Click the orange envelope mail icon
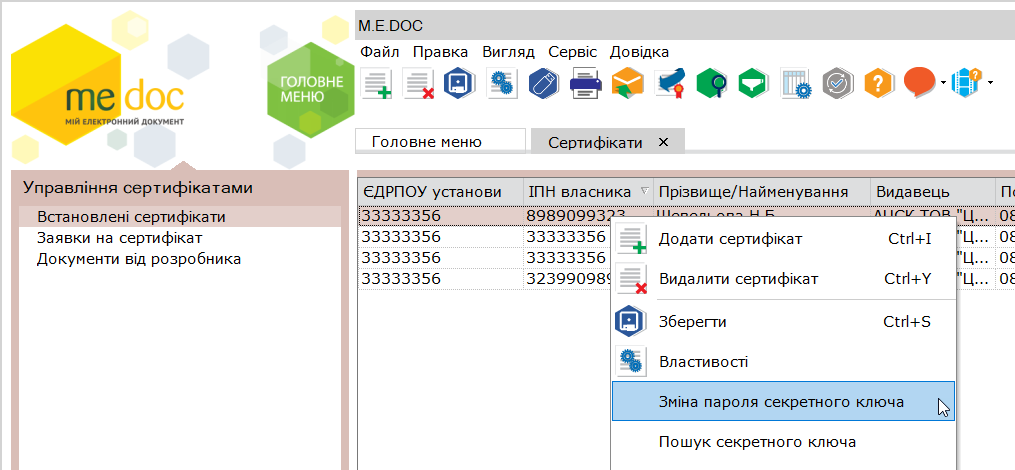1015x470 pixels. pyautogui.click(x=627, y=84)
